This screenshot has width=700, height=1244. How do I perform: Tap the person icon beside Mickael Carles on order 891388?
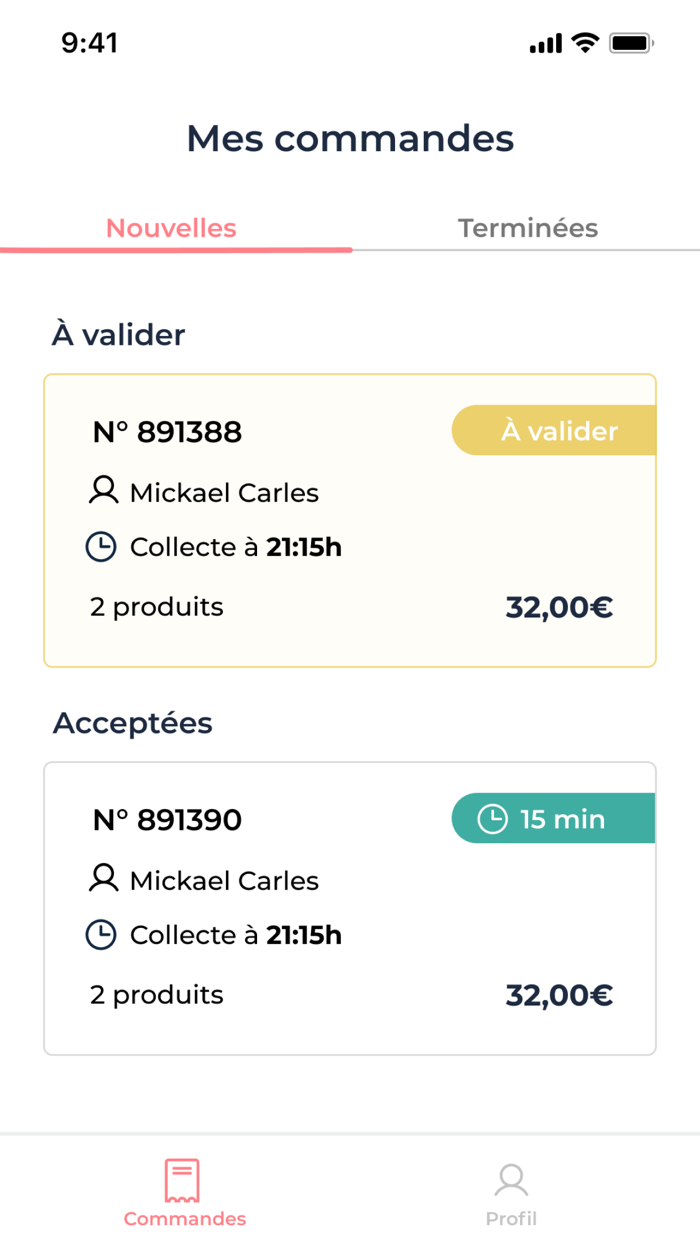(x=101, y=490)
